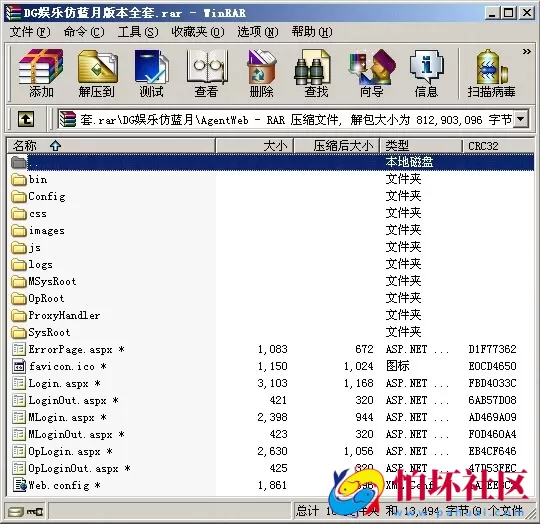540x524 pixels.
Task: Click the status bar drive and key icon
Action: 25,512
